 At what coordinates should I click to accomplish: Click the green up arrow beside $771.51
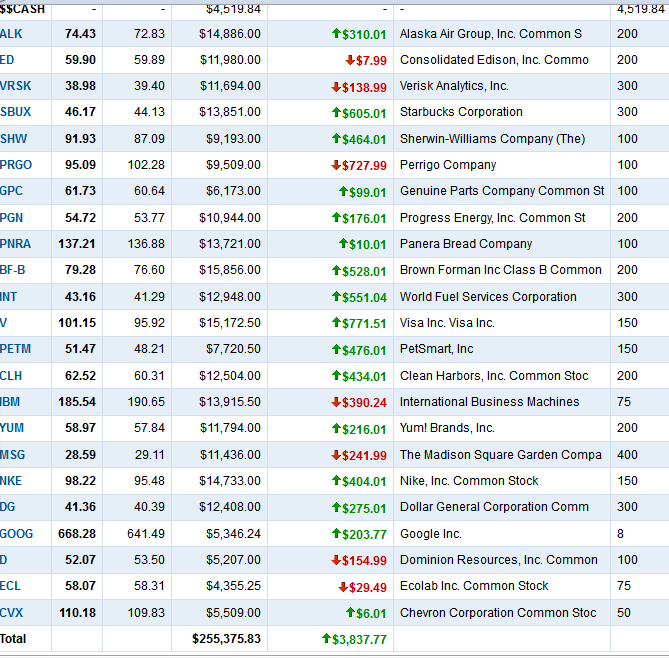[336, 322]
